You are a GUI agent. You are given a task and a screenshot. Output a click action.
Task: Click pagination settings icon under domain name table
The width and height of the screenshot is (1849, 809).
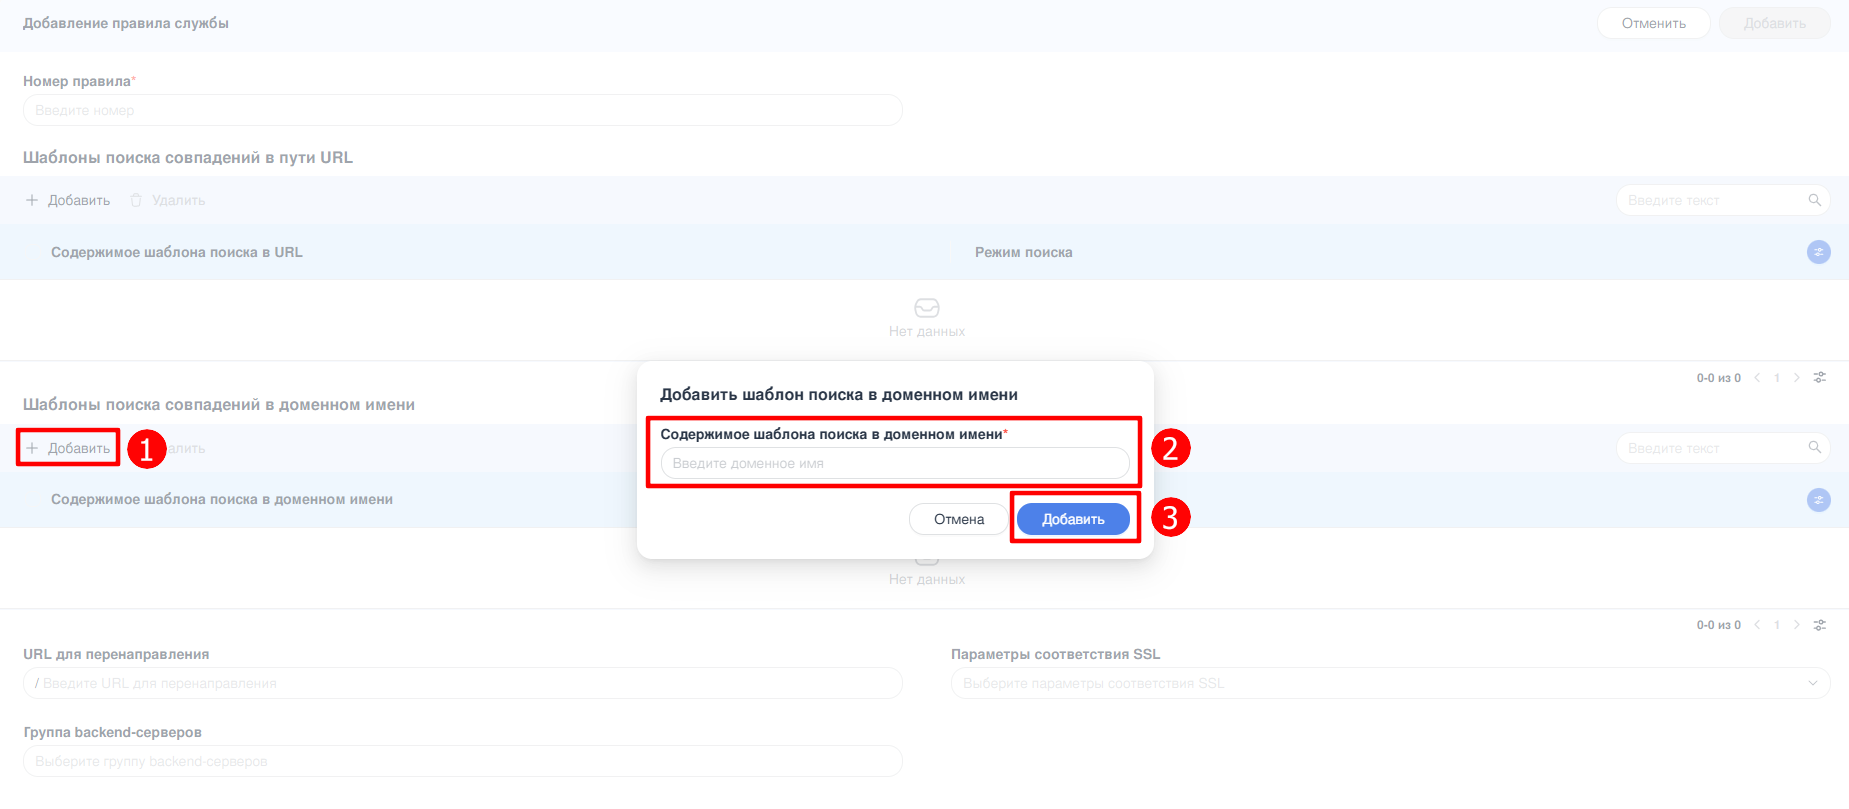point(1820,625)
